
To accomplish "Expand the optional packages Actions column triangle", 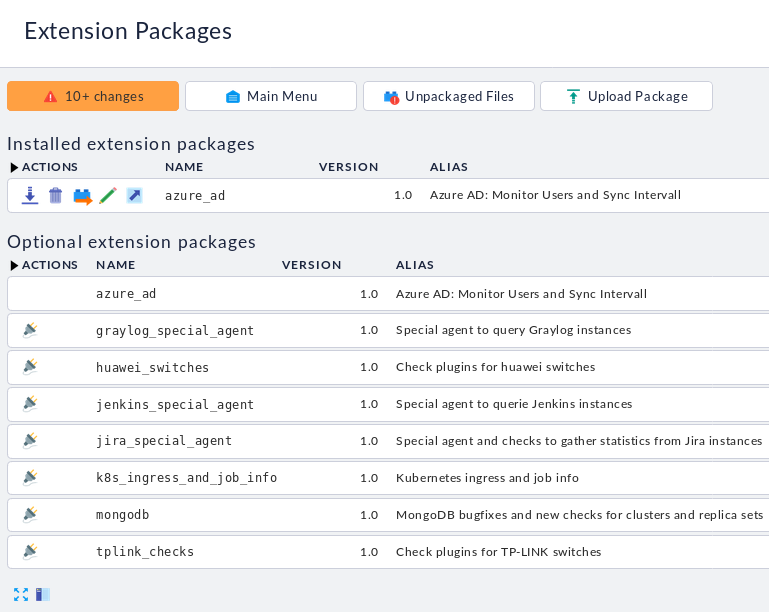I will (14, 266).
